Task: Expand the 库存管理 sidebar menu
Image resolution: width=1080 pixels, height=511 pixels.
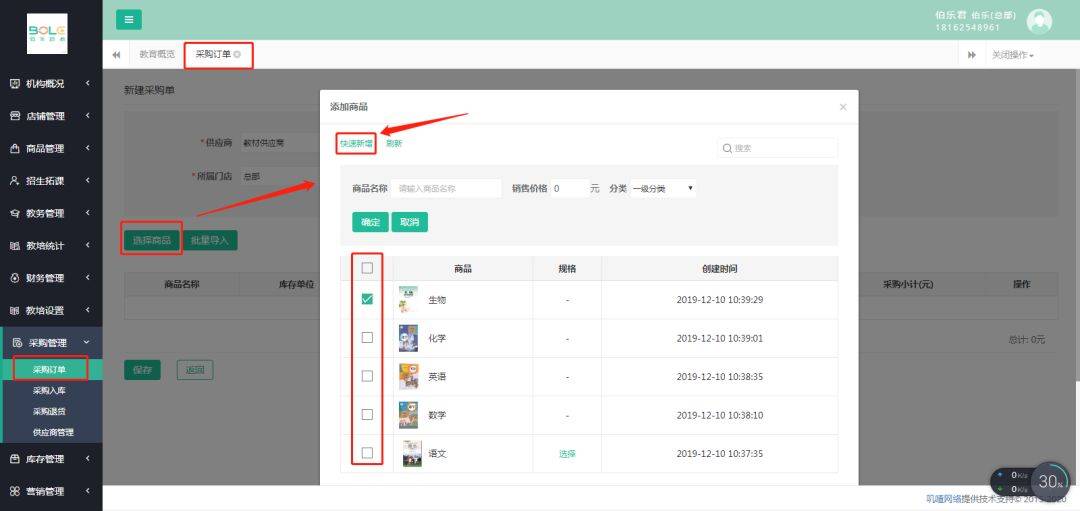Action: (x=51, y=459)
